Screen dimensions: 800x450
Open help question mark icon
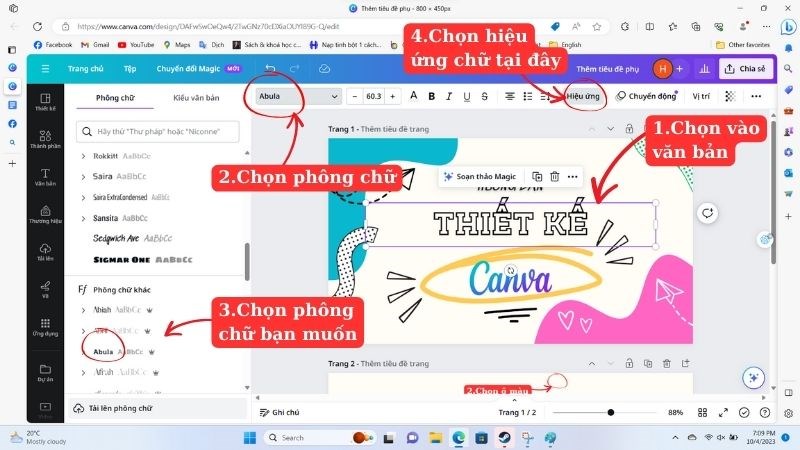765,412
